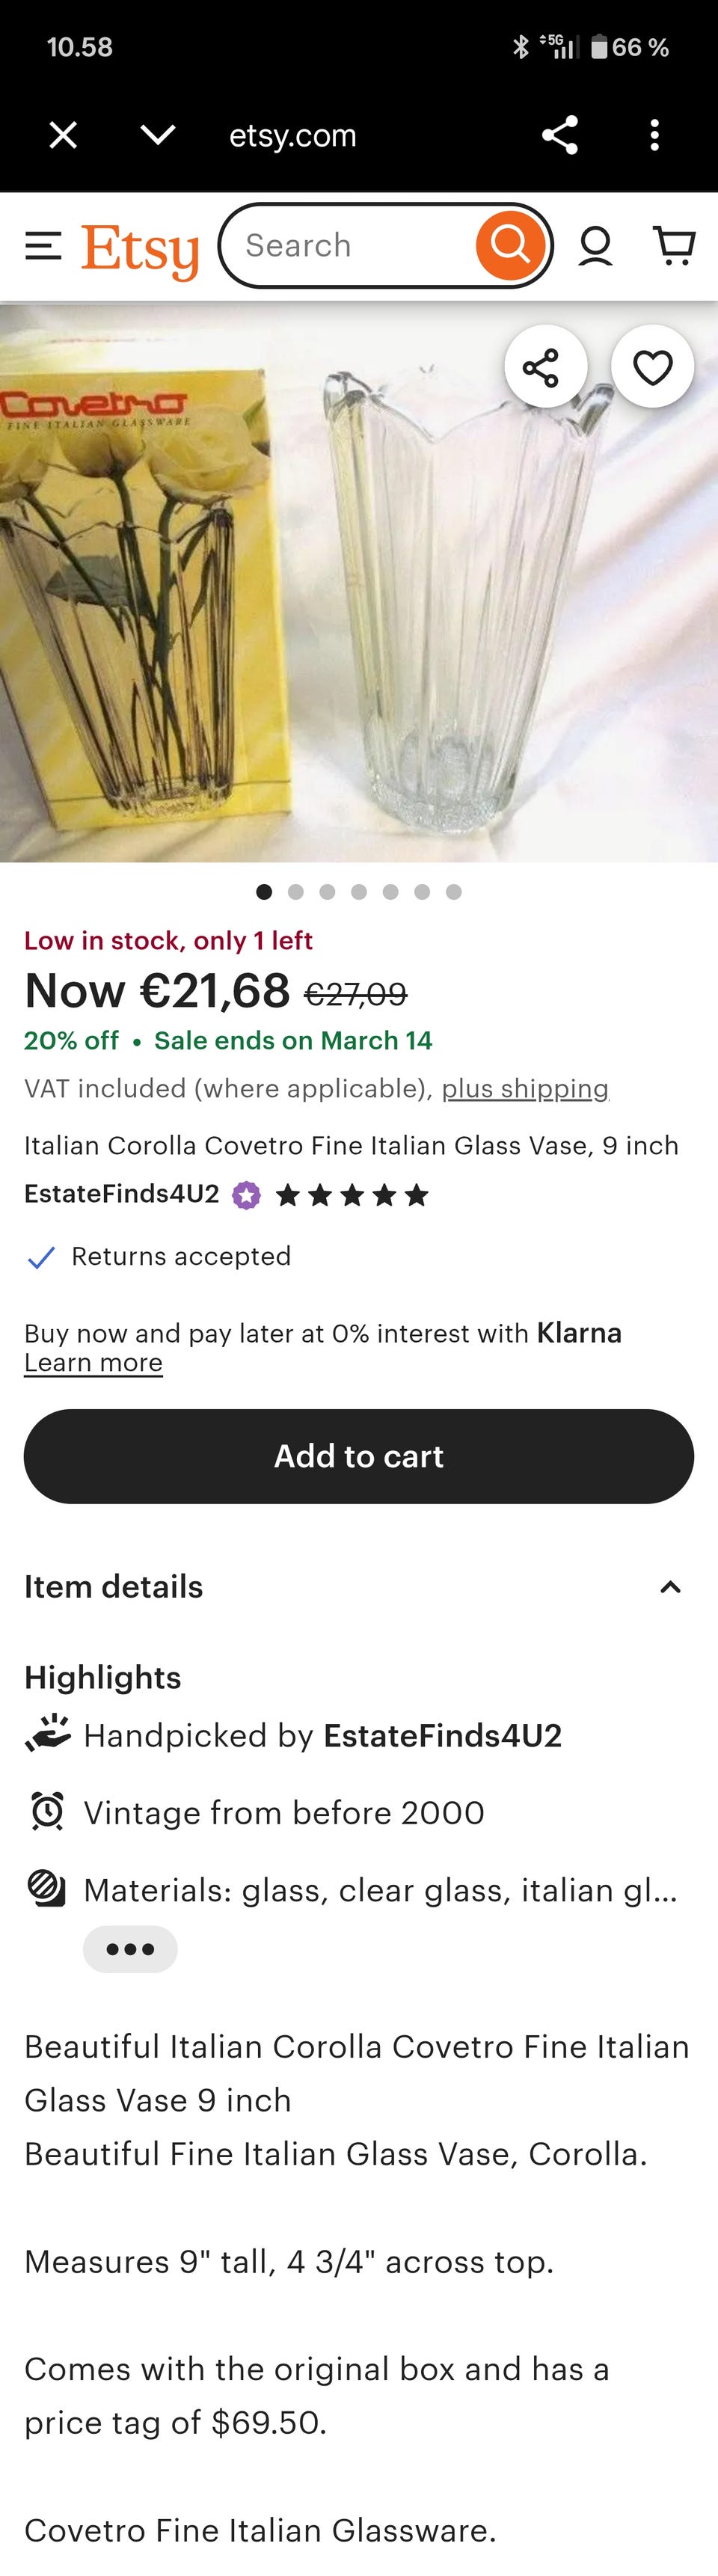Select the first carousel dot indicator
718x2576 pixels.
click(x=265, y=892)
